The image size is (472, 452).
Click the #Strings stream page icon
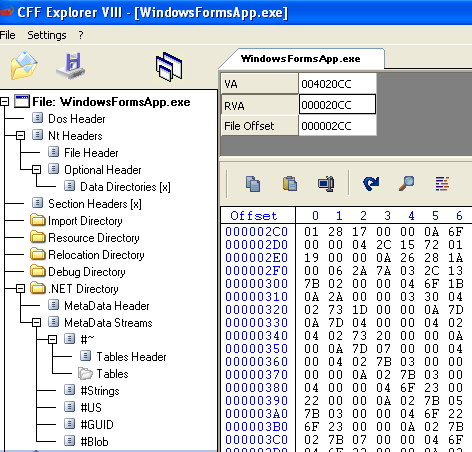pyautogui.click(x=69, y=390)
